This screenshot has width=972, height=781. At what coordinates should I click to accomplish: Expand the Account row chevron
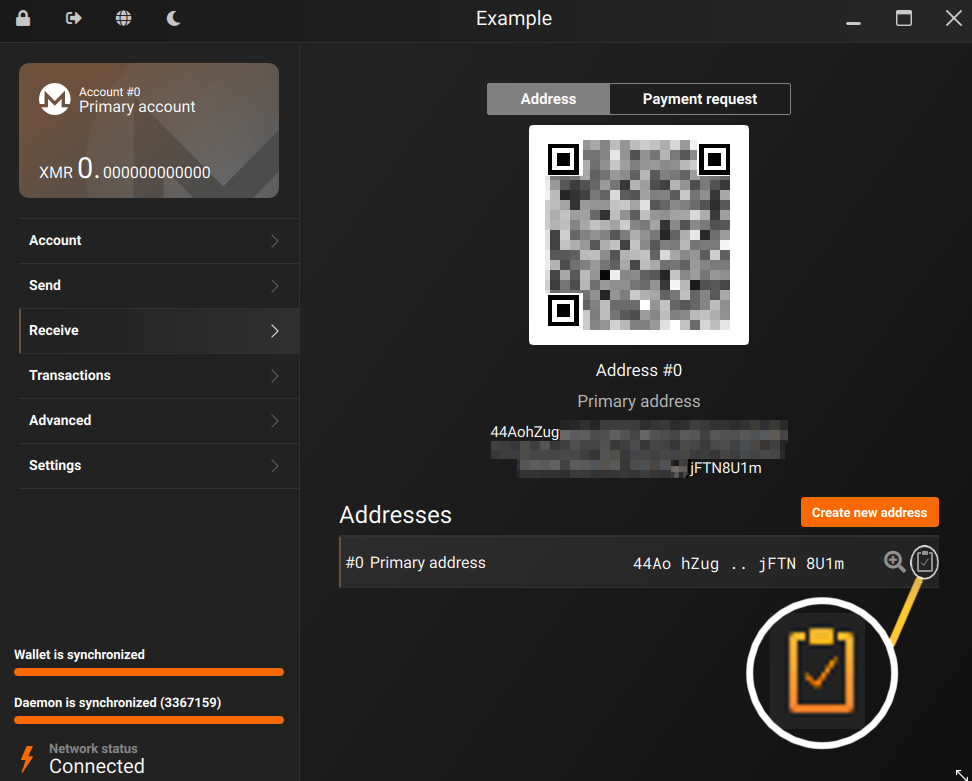[275, 241]
